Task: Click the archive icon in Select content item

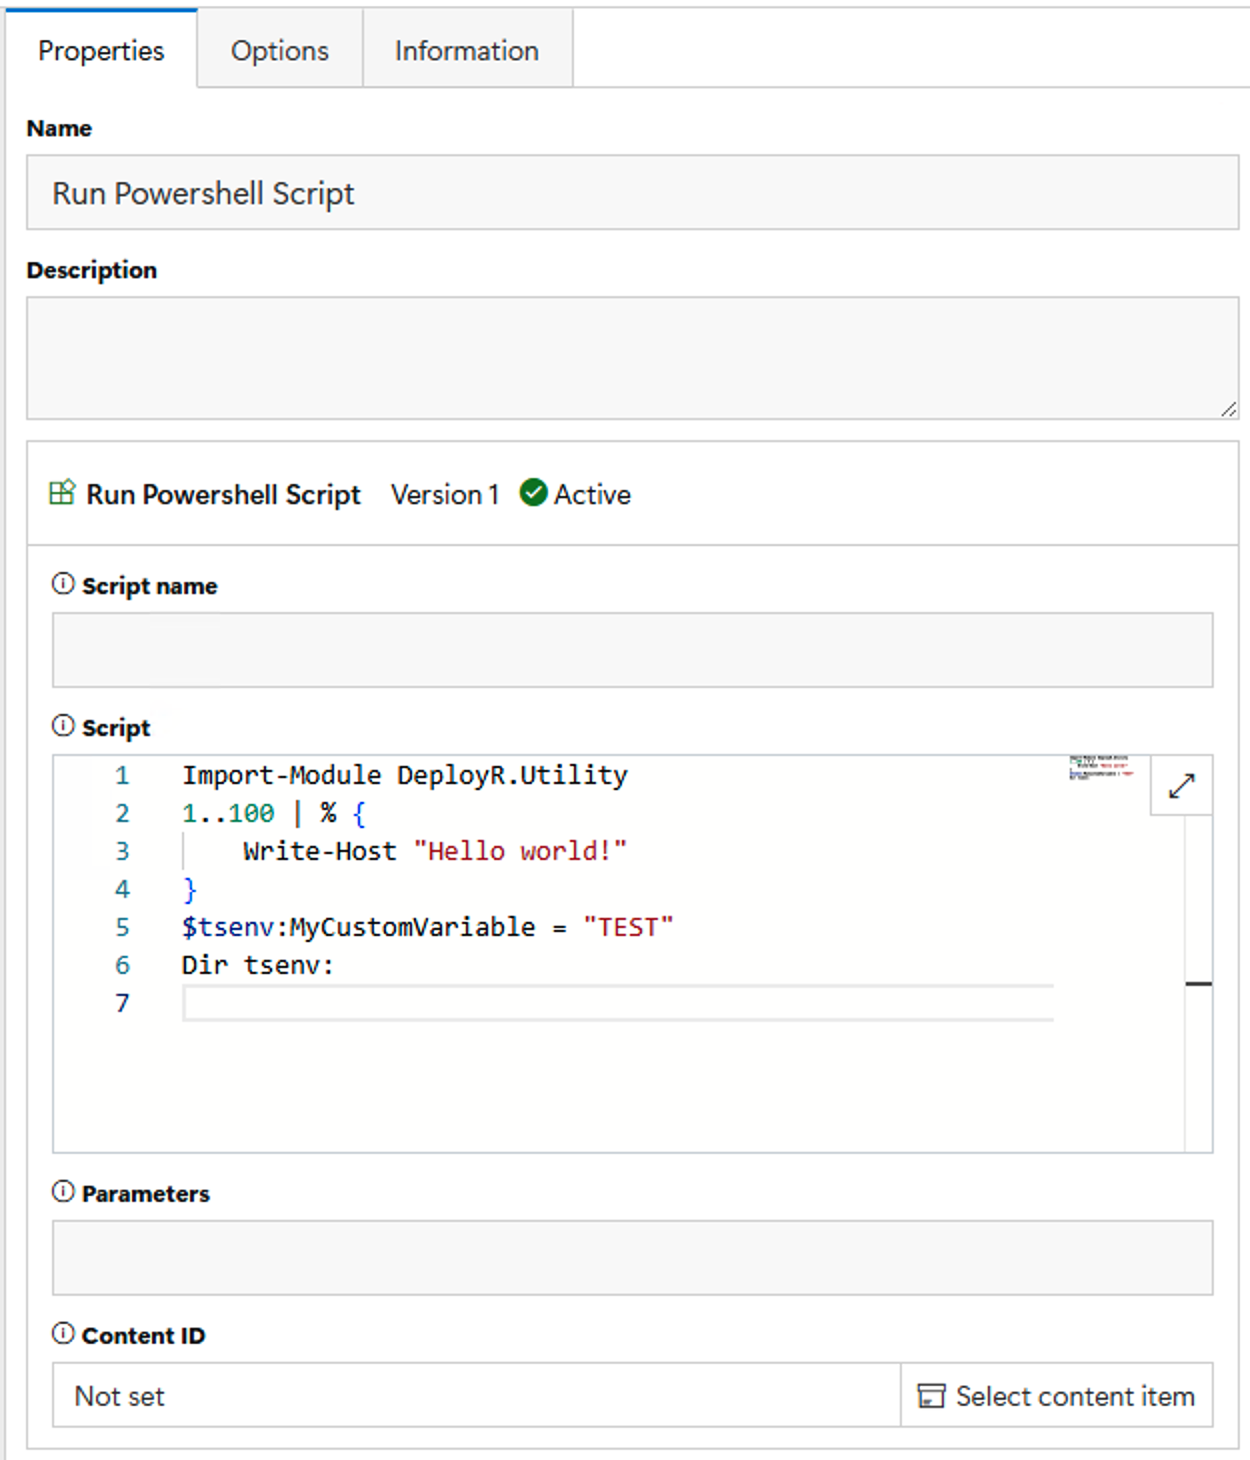Action: 931,1396
